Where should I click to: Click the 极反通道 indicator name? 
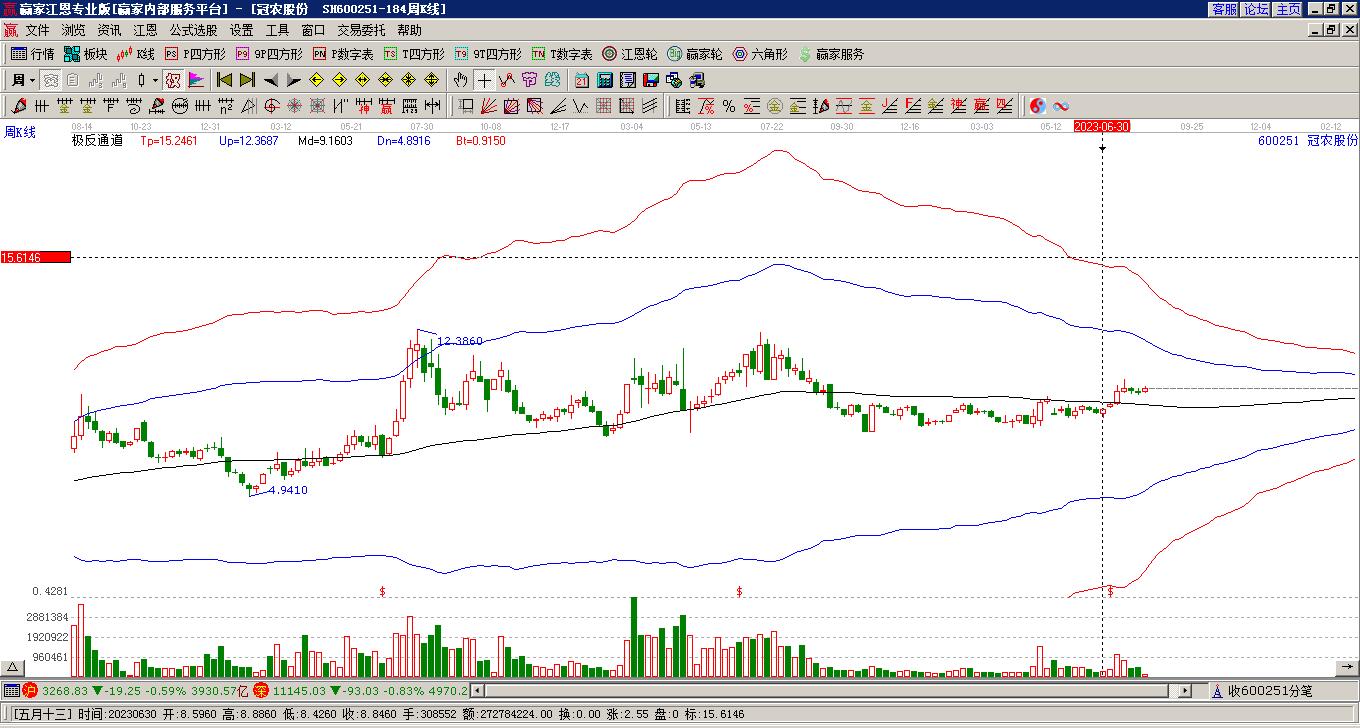pos(97,141)
